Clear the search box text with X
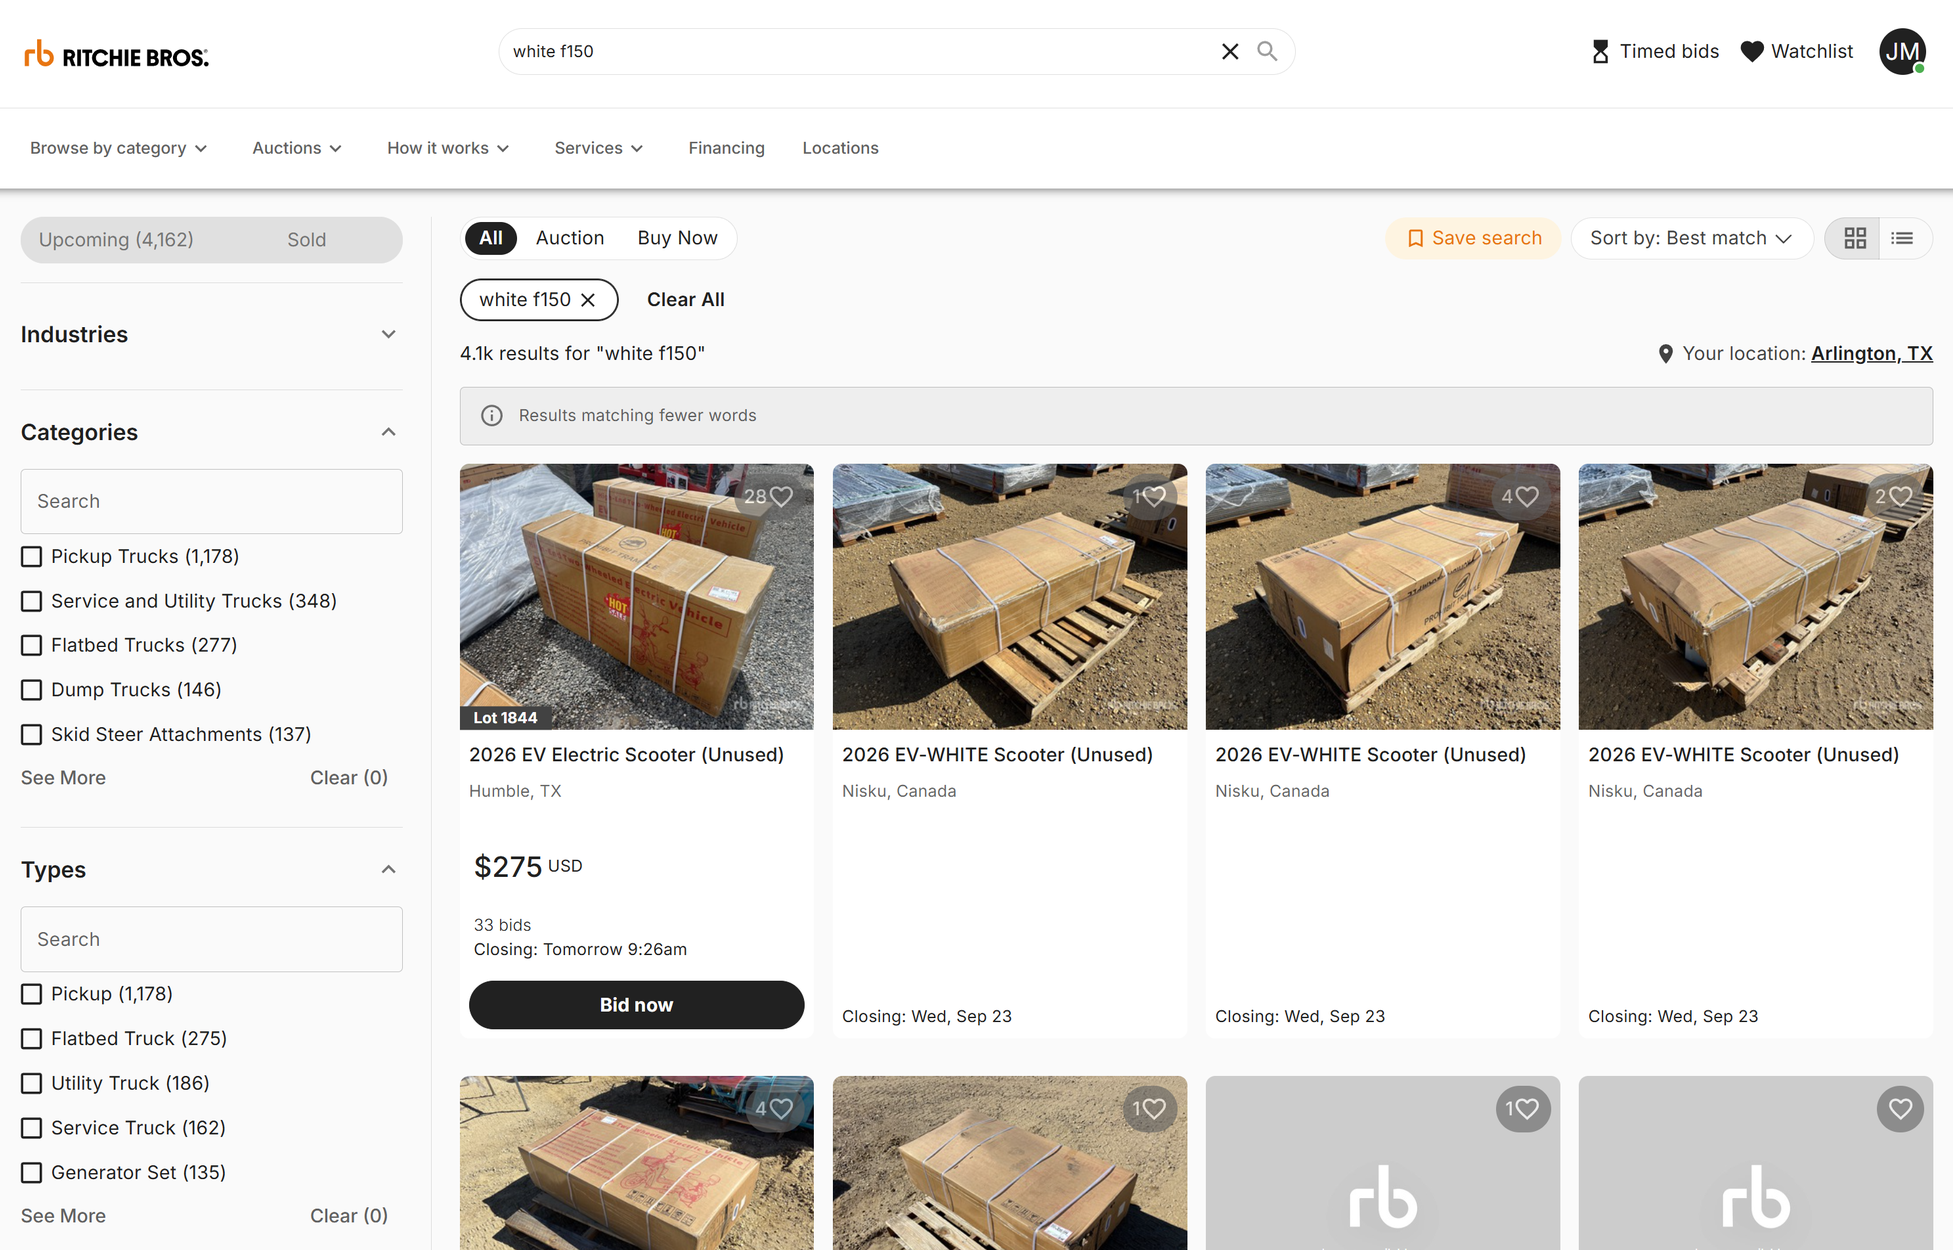The height and width of the screenshot is (1250, 1953). (1230, 51)
